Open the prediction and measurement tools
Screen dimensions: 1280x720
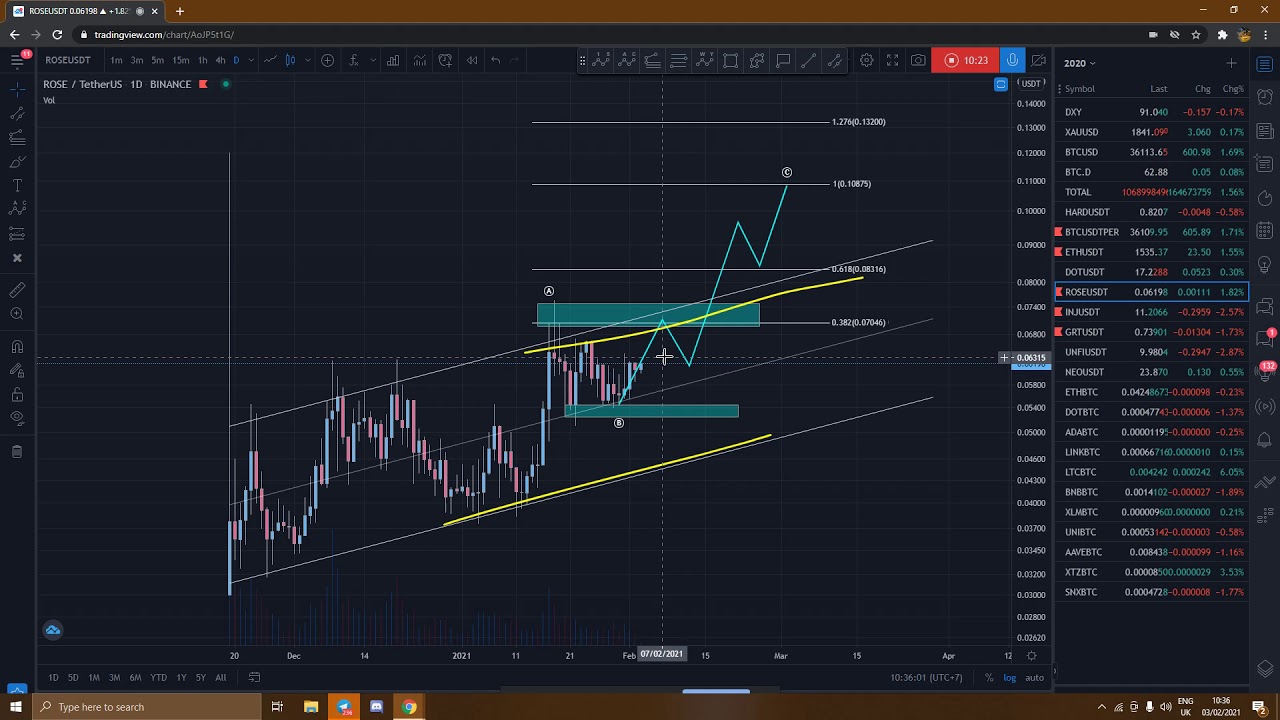click(17, 234)
